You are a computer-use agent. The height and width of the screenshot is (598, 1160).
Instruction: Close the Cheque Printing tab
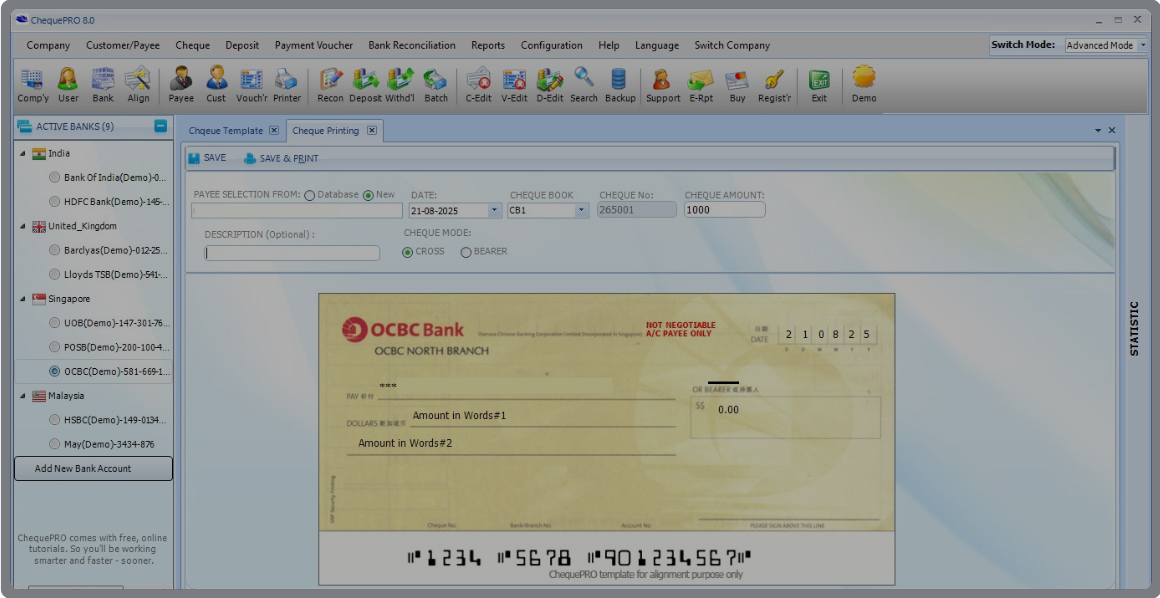(x=371, y=130)
